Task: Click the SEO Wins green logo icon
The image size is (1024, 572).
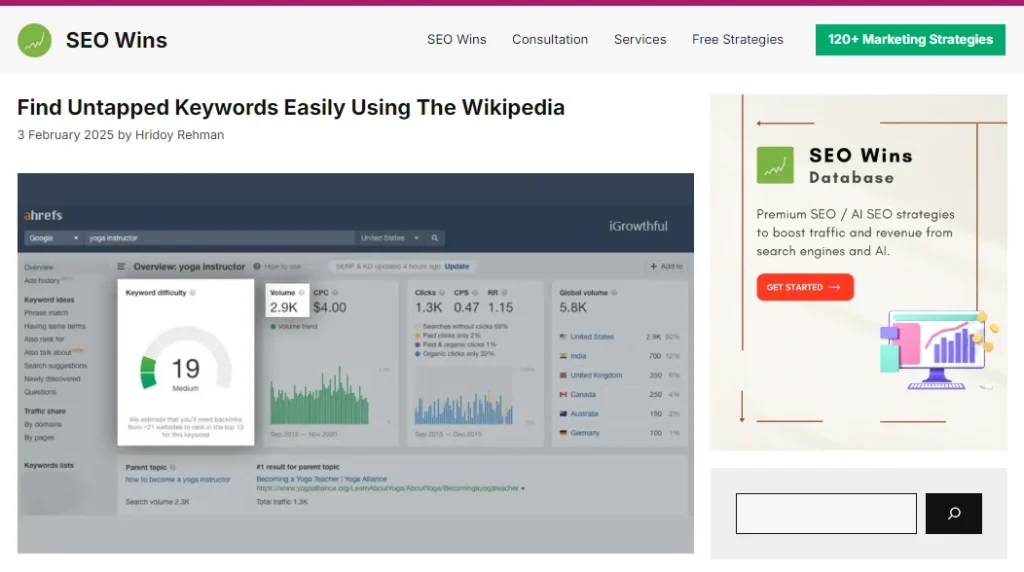Action: point(35,40)
